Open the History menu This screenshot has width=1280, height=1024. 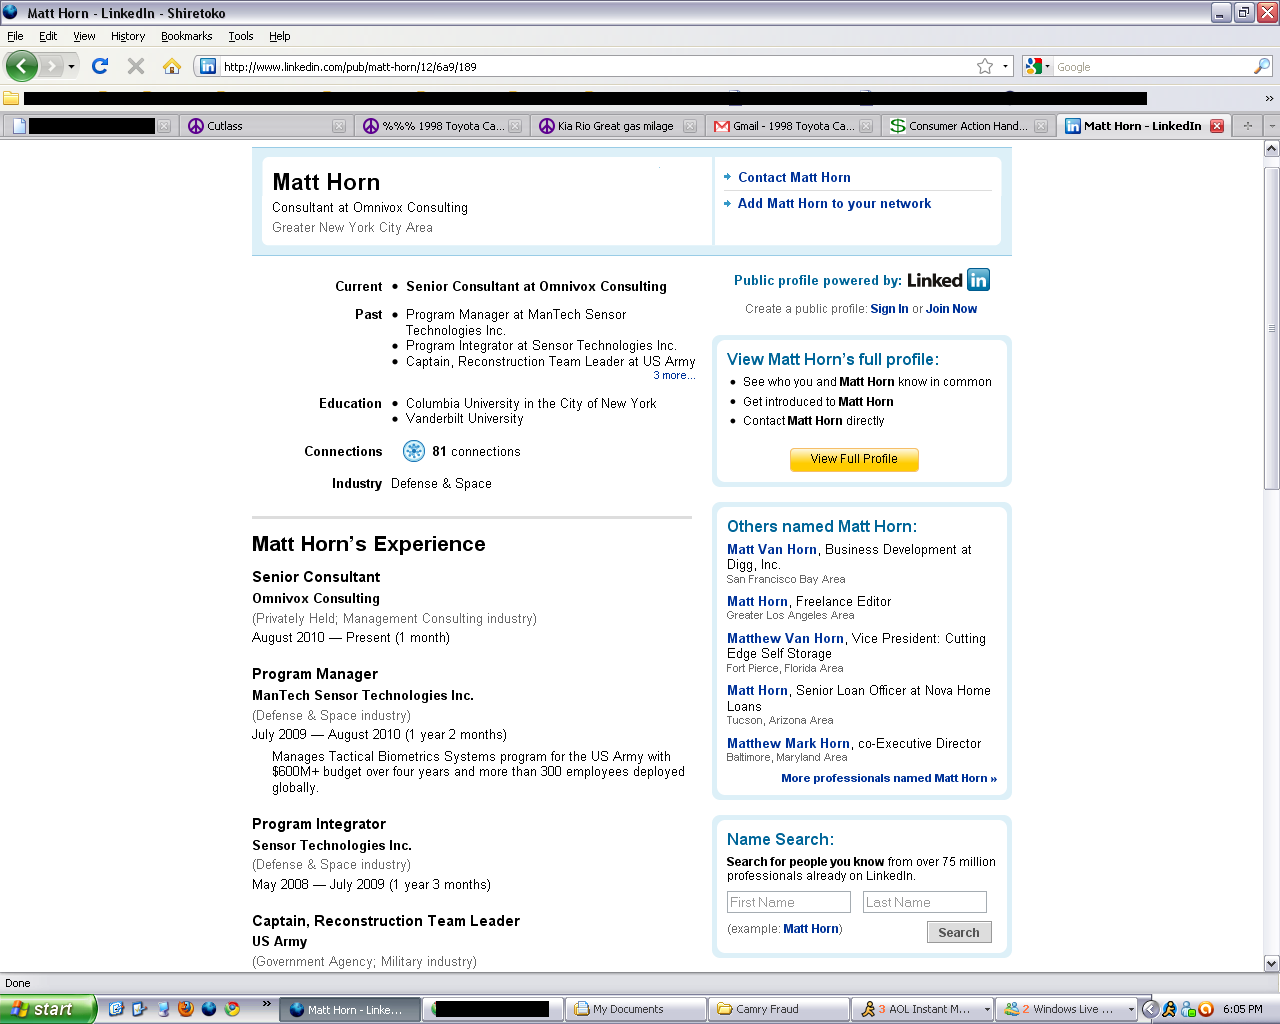pos(128,36)
